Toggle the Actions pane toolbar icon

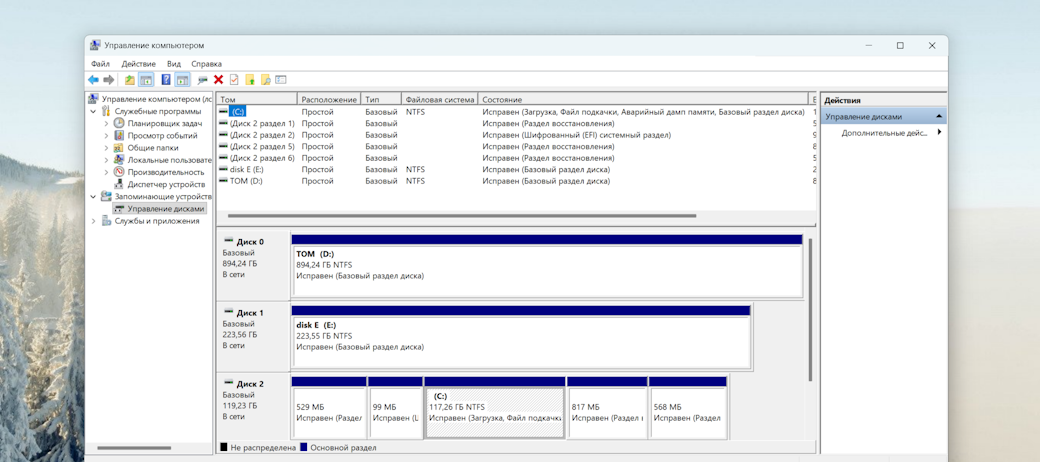pos(182,80)
